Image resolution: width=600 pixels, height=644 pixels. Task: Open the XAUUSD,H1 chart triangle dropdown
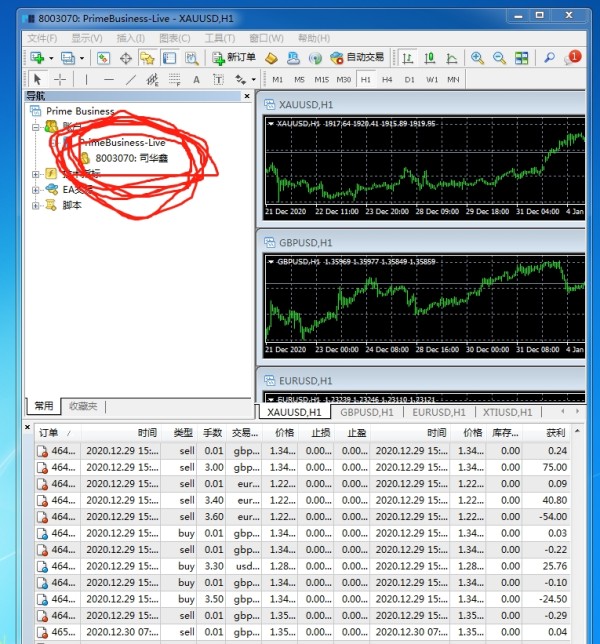[x=271, y=124]
